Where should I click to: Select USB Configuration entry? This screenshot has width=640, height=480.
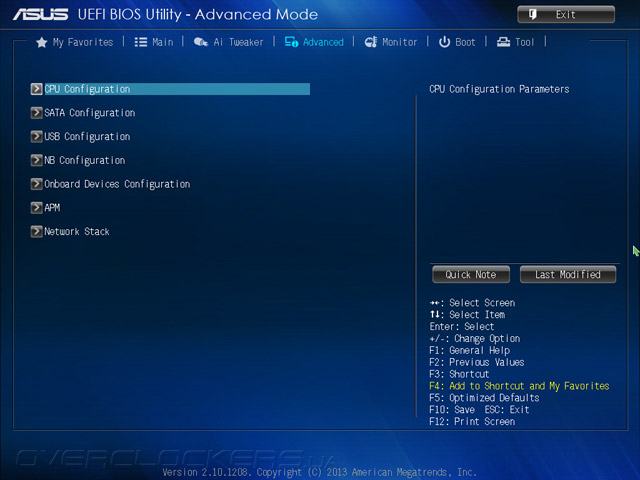tap(87, 137)
